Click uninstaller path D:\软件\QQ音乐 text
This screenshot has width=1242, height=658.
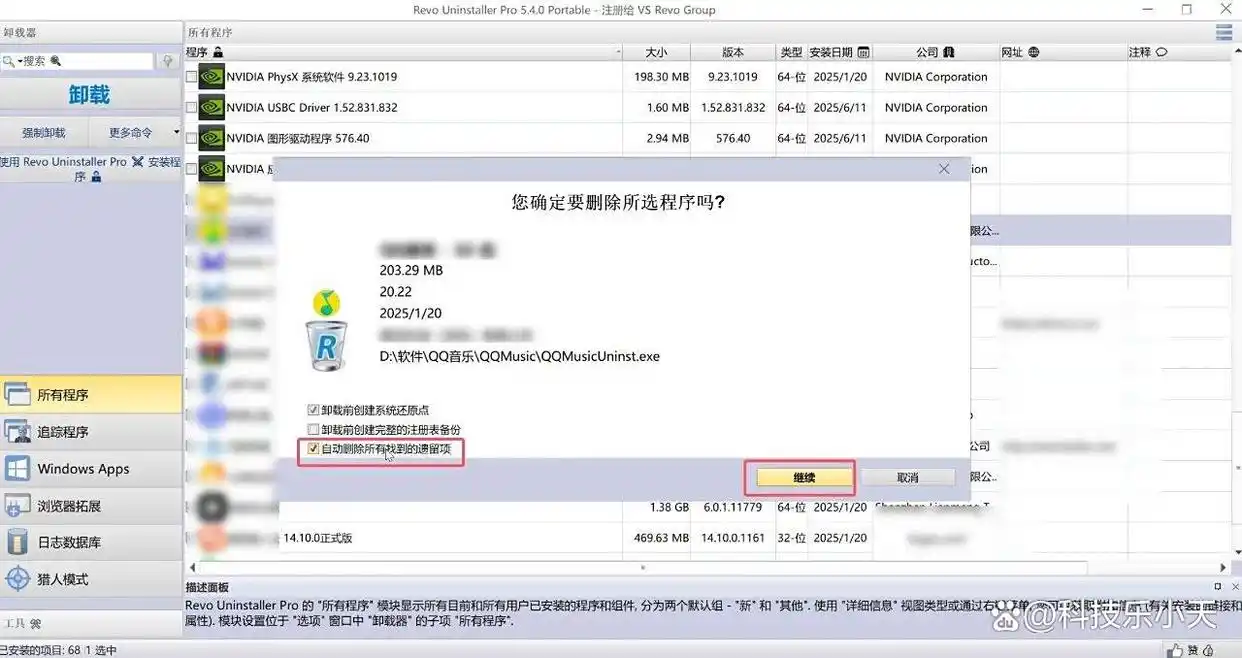click(519, 356)
